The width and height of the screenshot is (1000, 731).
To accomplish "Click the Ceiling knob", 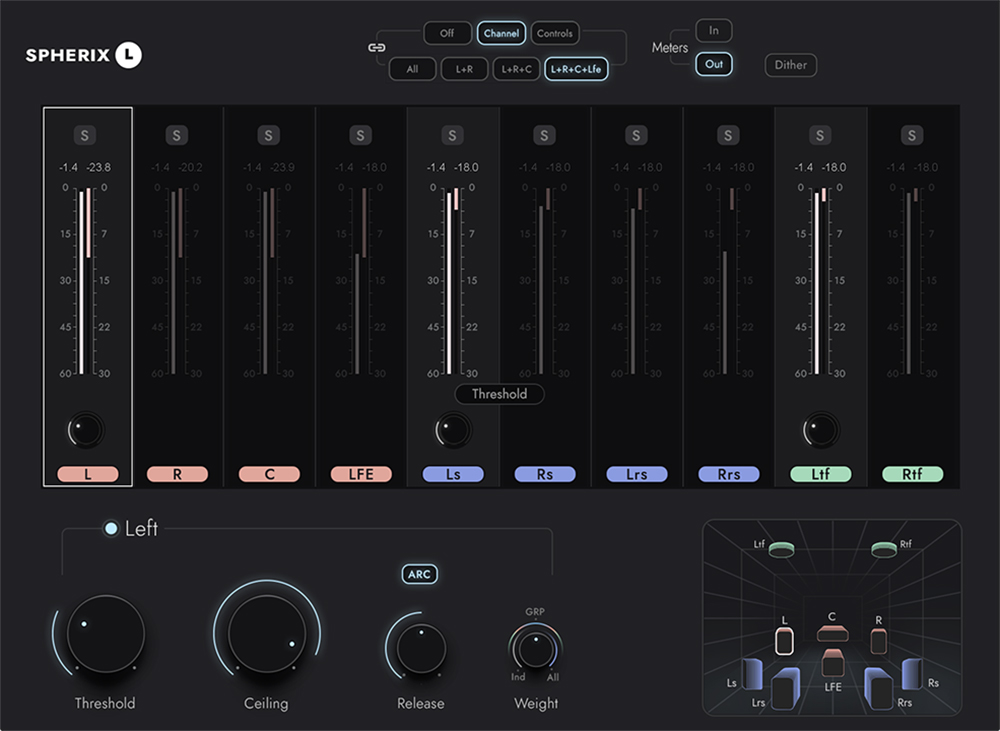I will 267,634.
